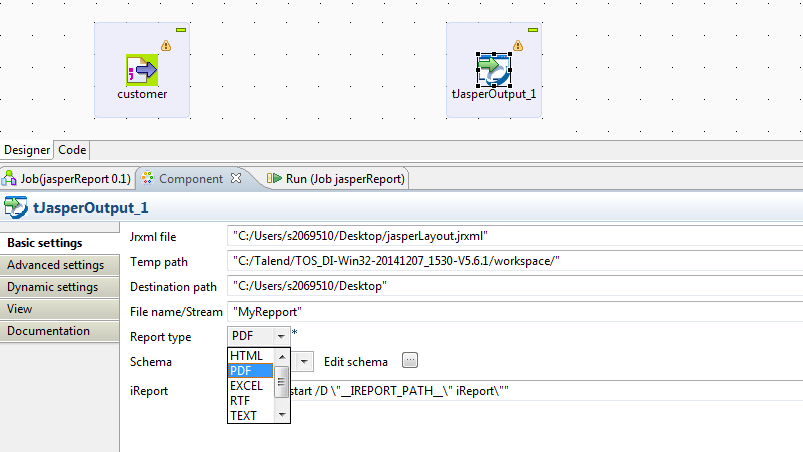
Task: Click tJasperOutput_1 header icon in Component view
Action: click(15, 207)
